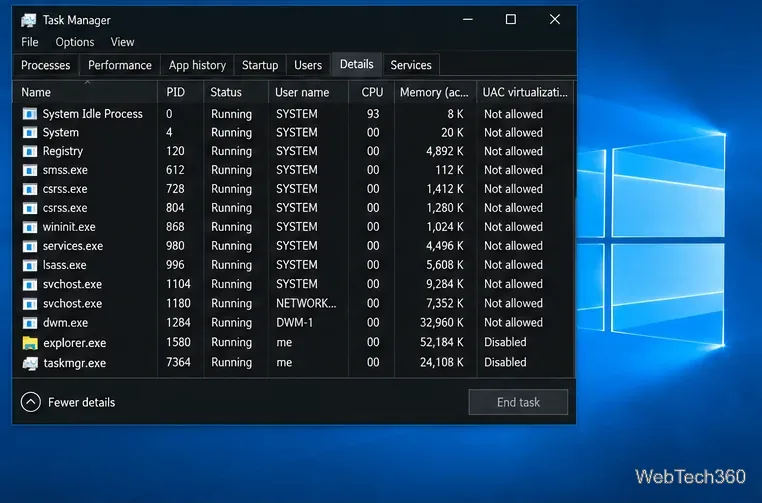The height and width of the screenshot is (503, 762).
Task: Click the 52,184 K memory value
Action: pos(442,342)
